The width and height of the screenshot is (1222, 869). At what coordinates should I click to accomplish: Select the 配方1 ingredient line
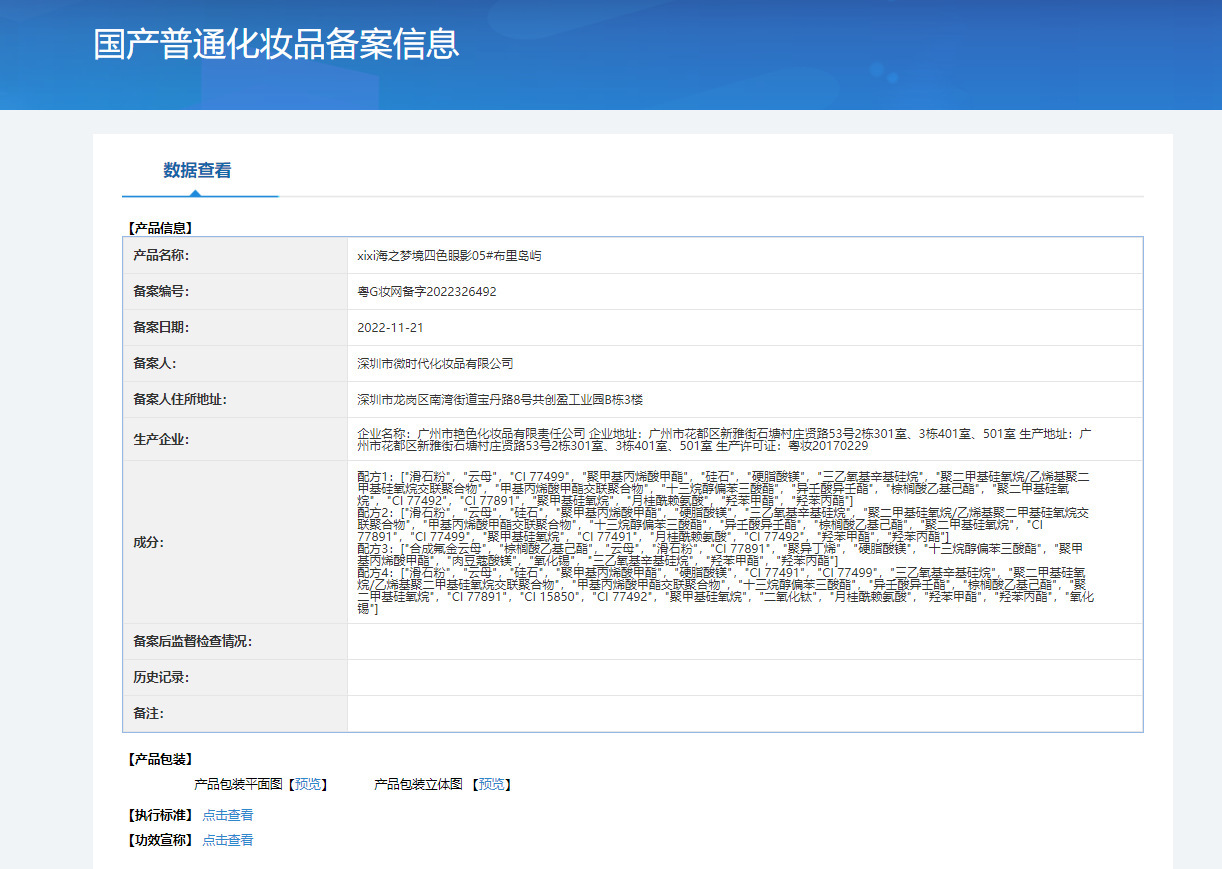(723, 487)
